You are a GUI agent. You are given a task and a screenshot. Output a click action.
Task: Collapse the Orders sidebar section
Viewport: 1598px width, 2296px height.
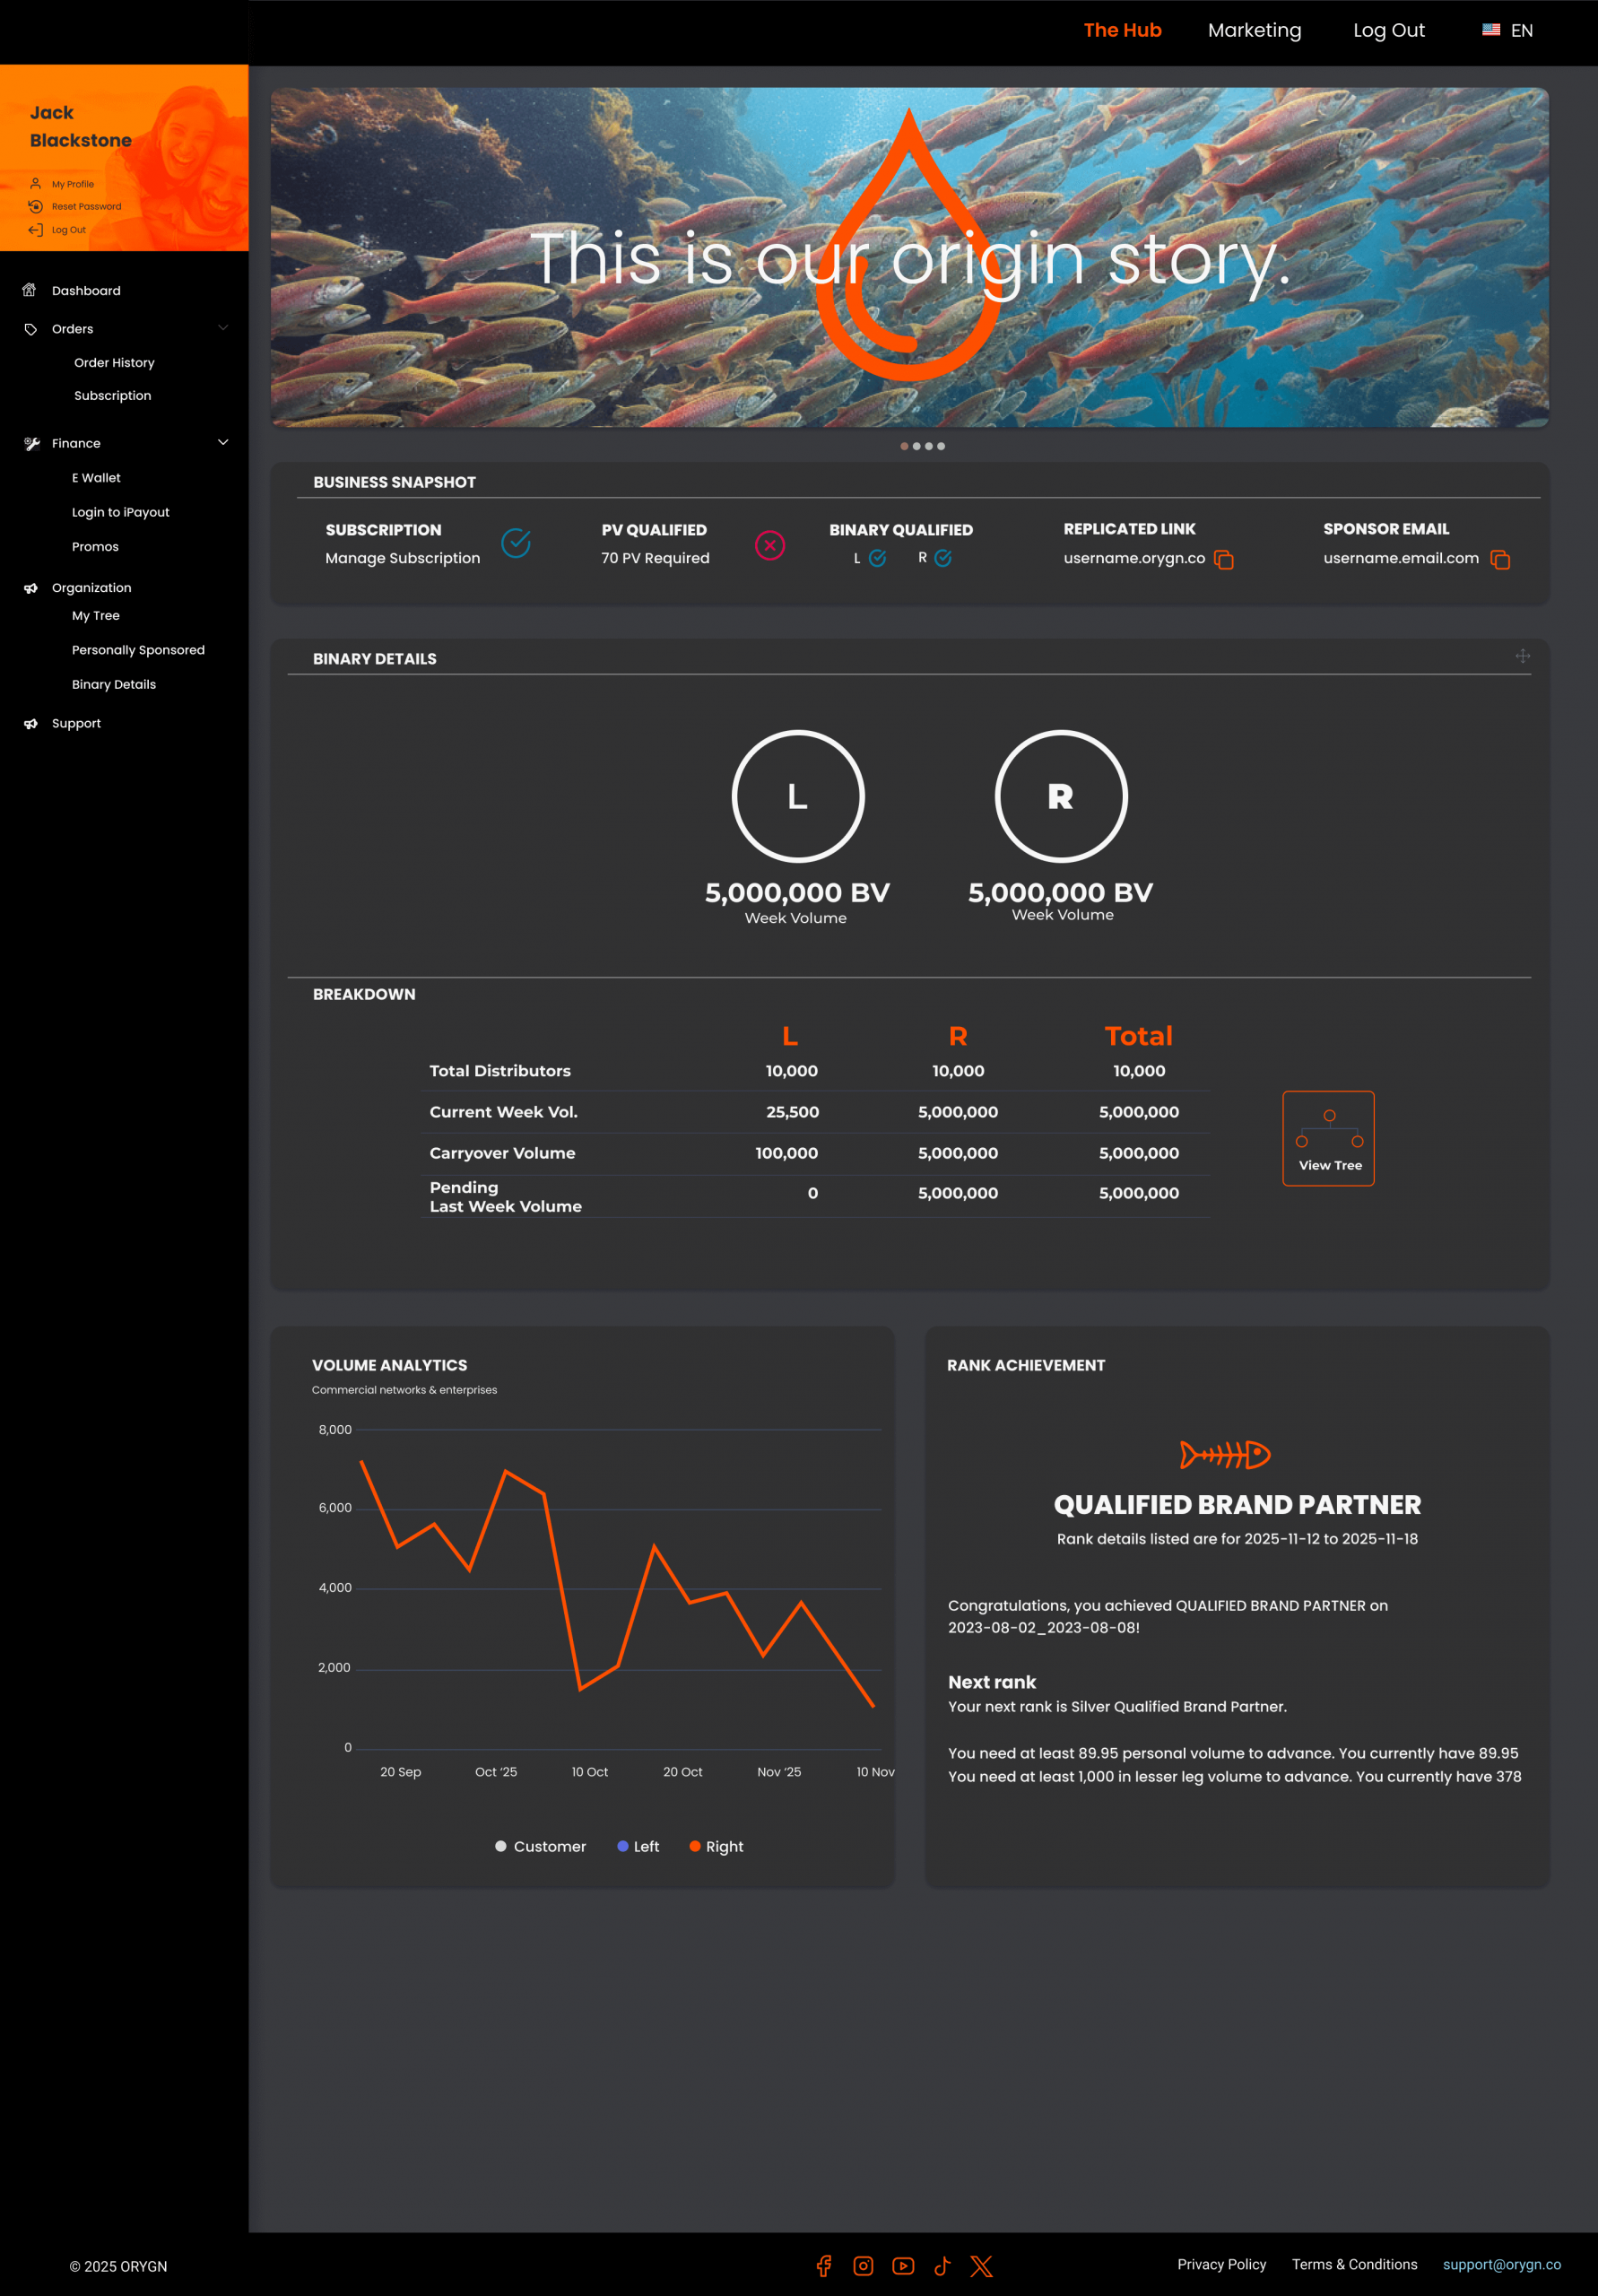[x=223, y=328]
